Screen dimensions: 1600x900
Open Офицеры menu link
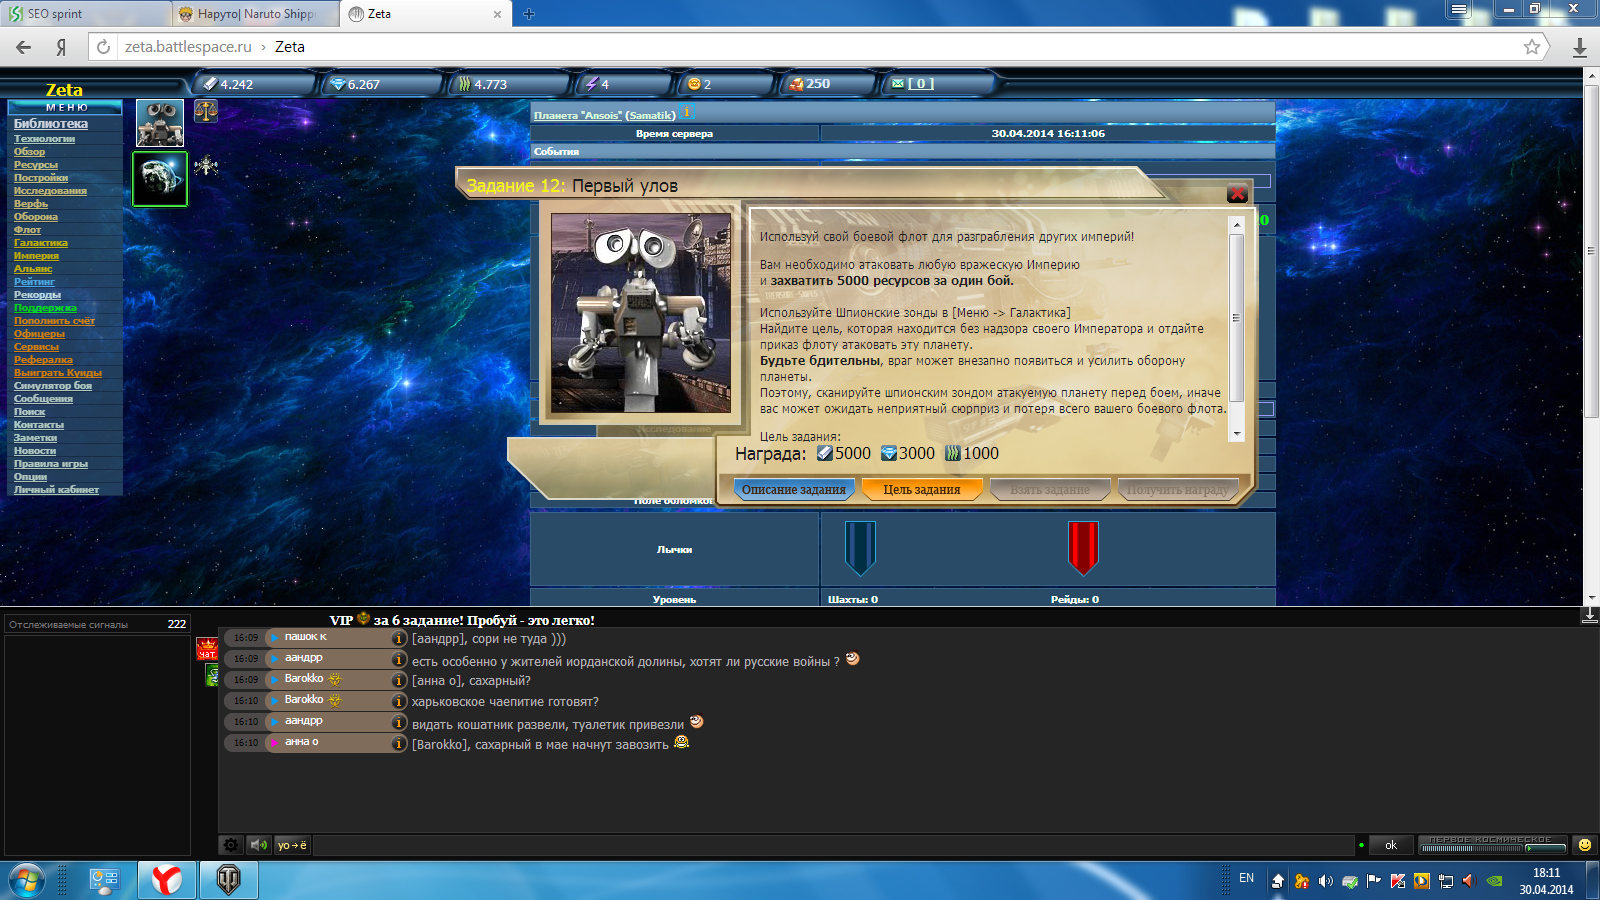pyautogui.click(x=39, y=334)
